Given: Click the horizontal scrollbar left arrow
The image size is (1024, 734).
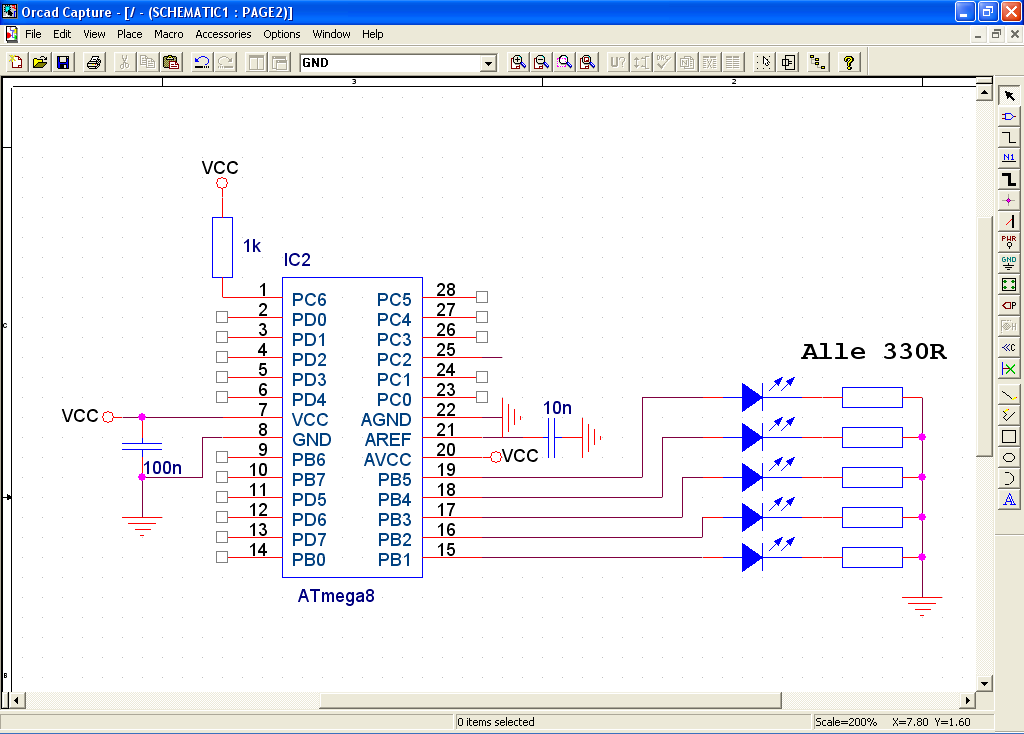Looking at the screenshot, I should pyautogui.click(x=17, y=701).
